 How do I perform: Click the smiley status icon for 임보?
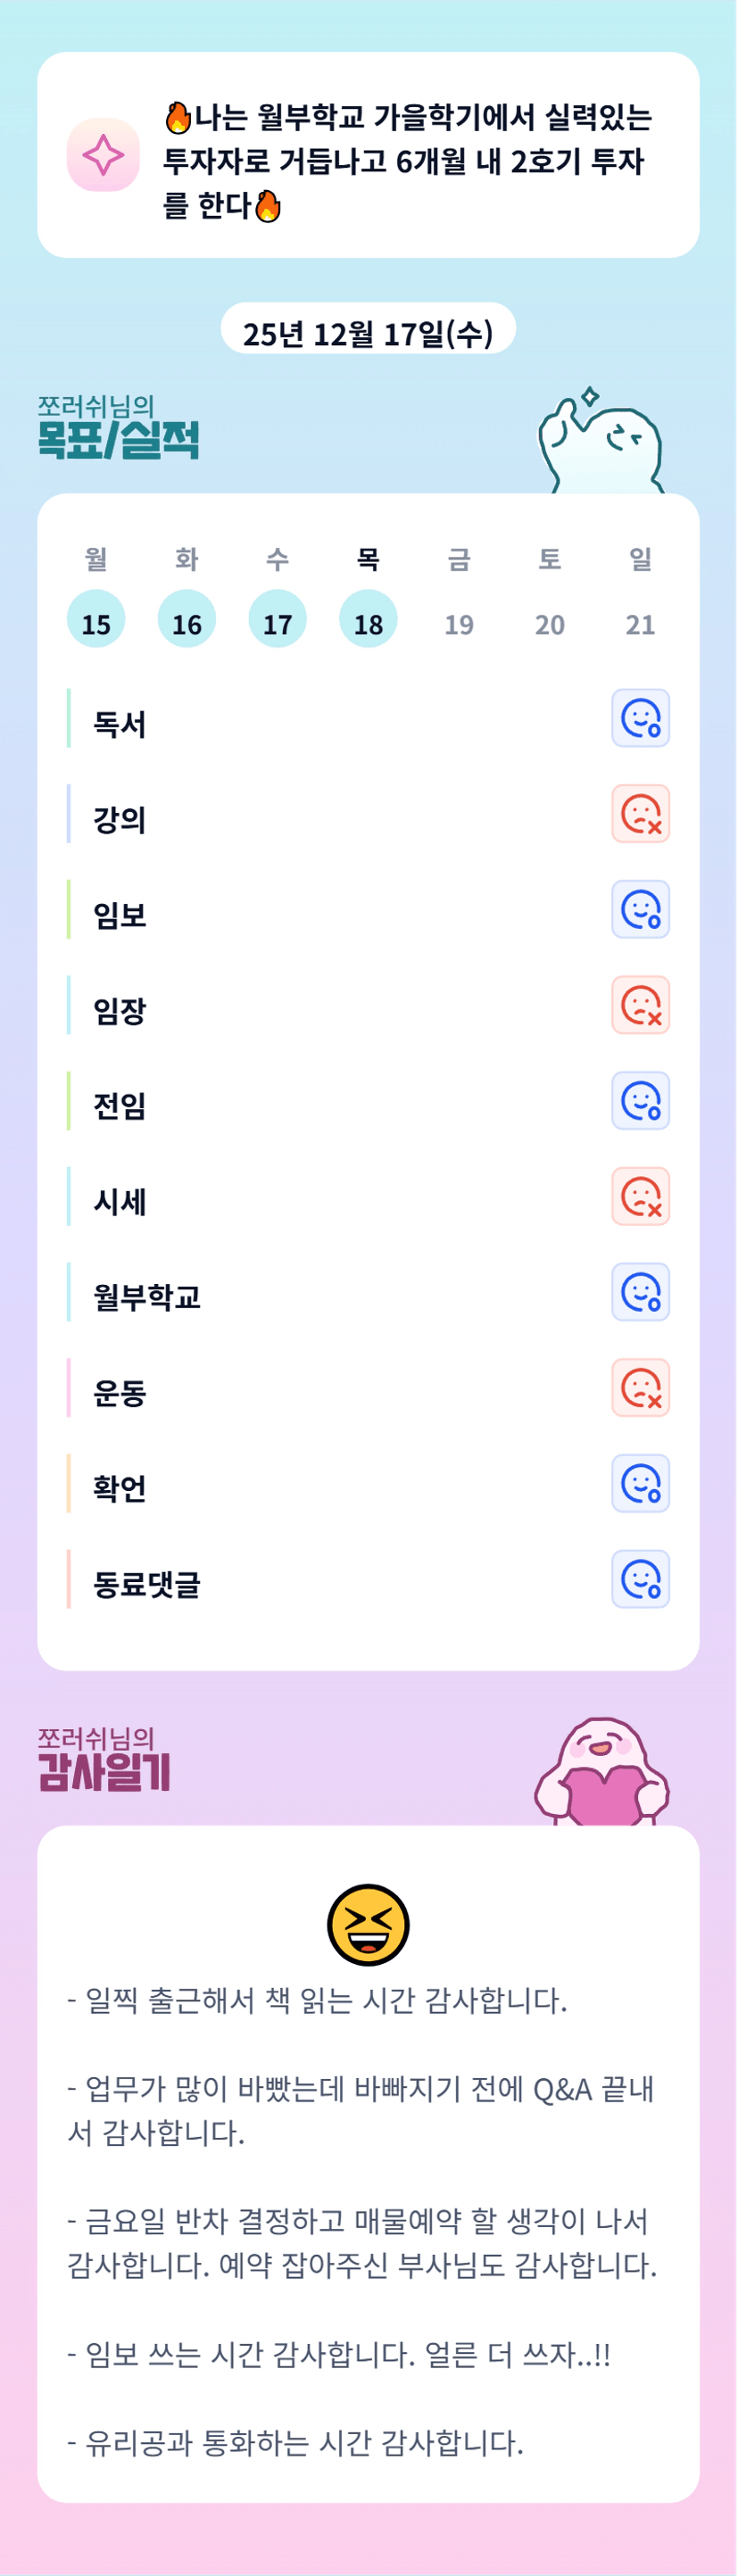(x=640, y=910)
